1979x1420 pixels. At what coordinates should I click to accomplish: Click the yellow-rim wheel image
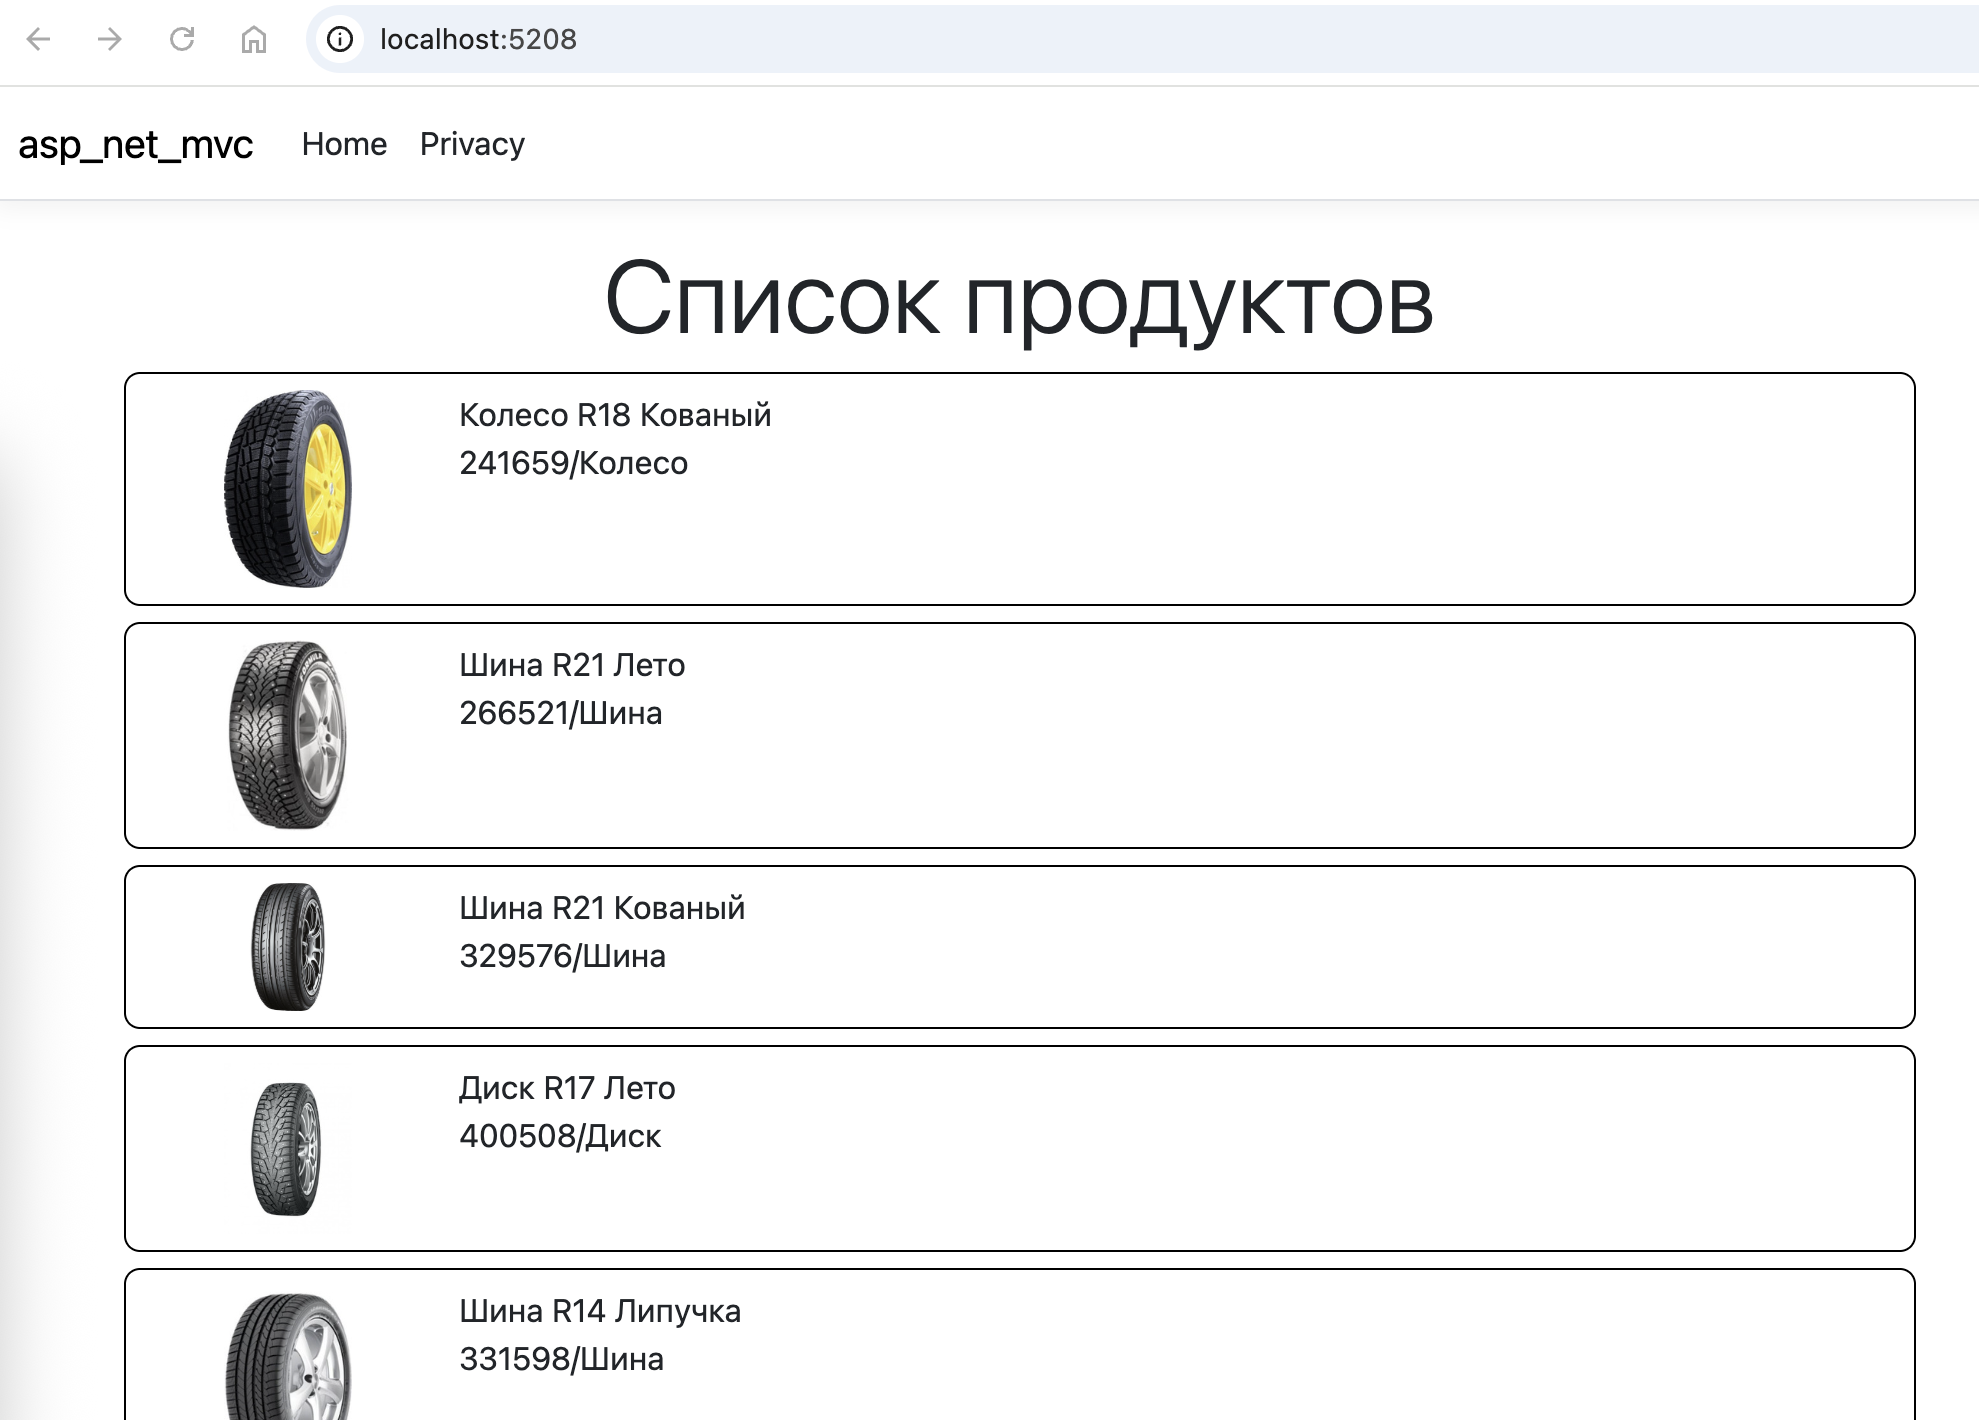288,488
